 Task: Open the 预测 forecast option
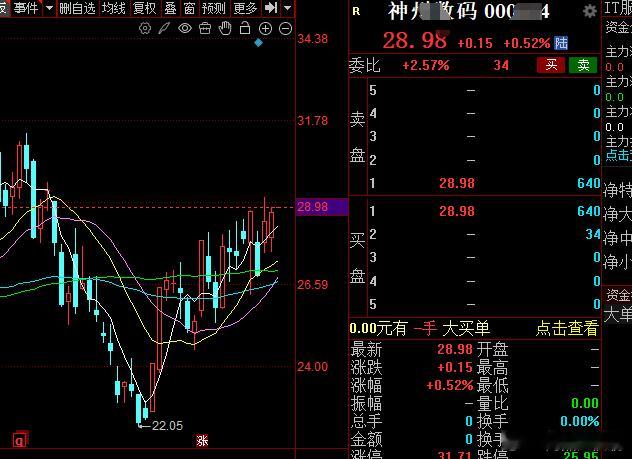(x=214, y=8)
